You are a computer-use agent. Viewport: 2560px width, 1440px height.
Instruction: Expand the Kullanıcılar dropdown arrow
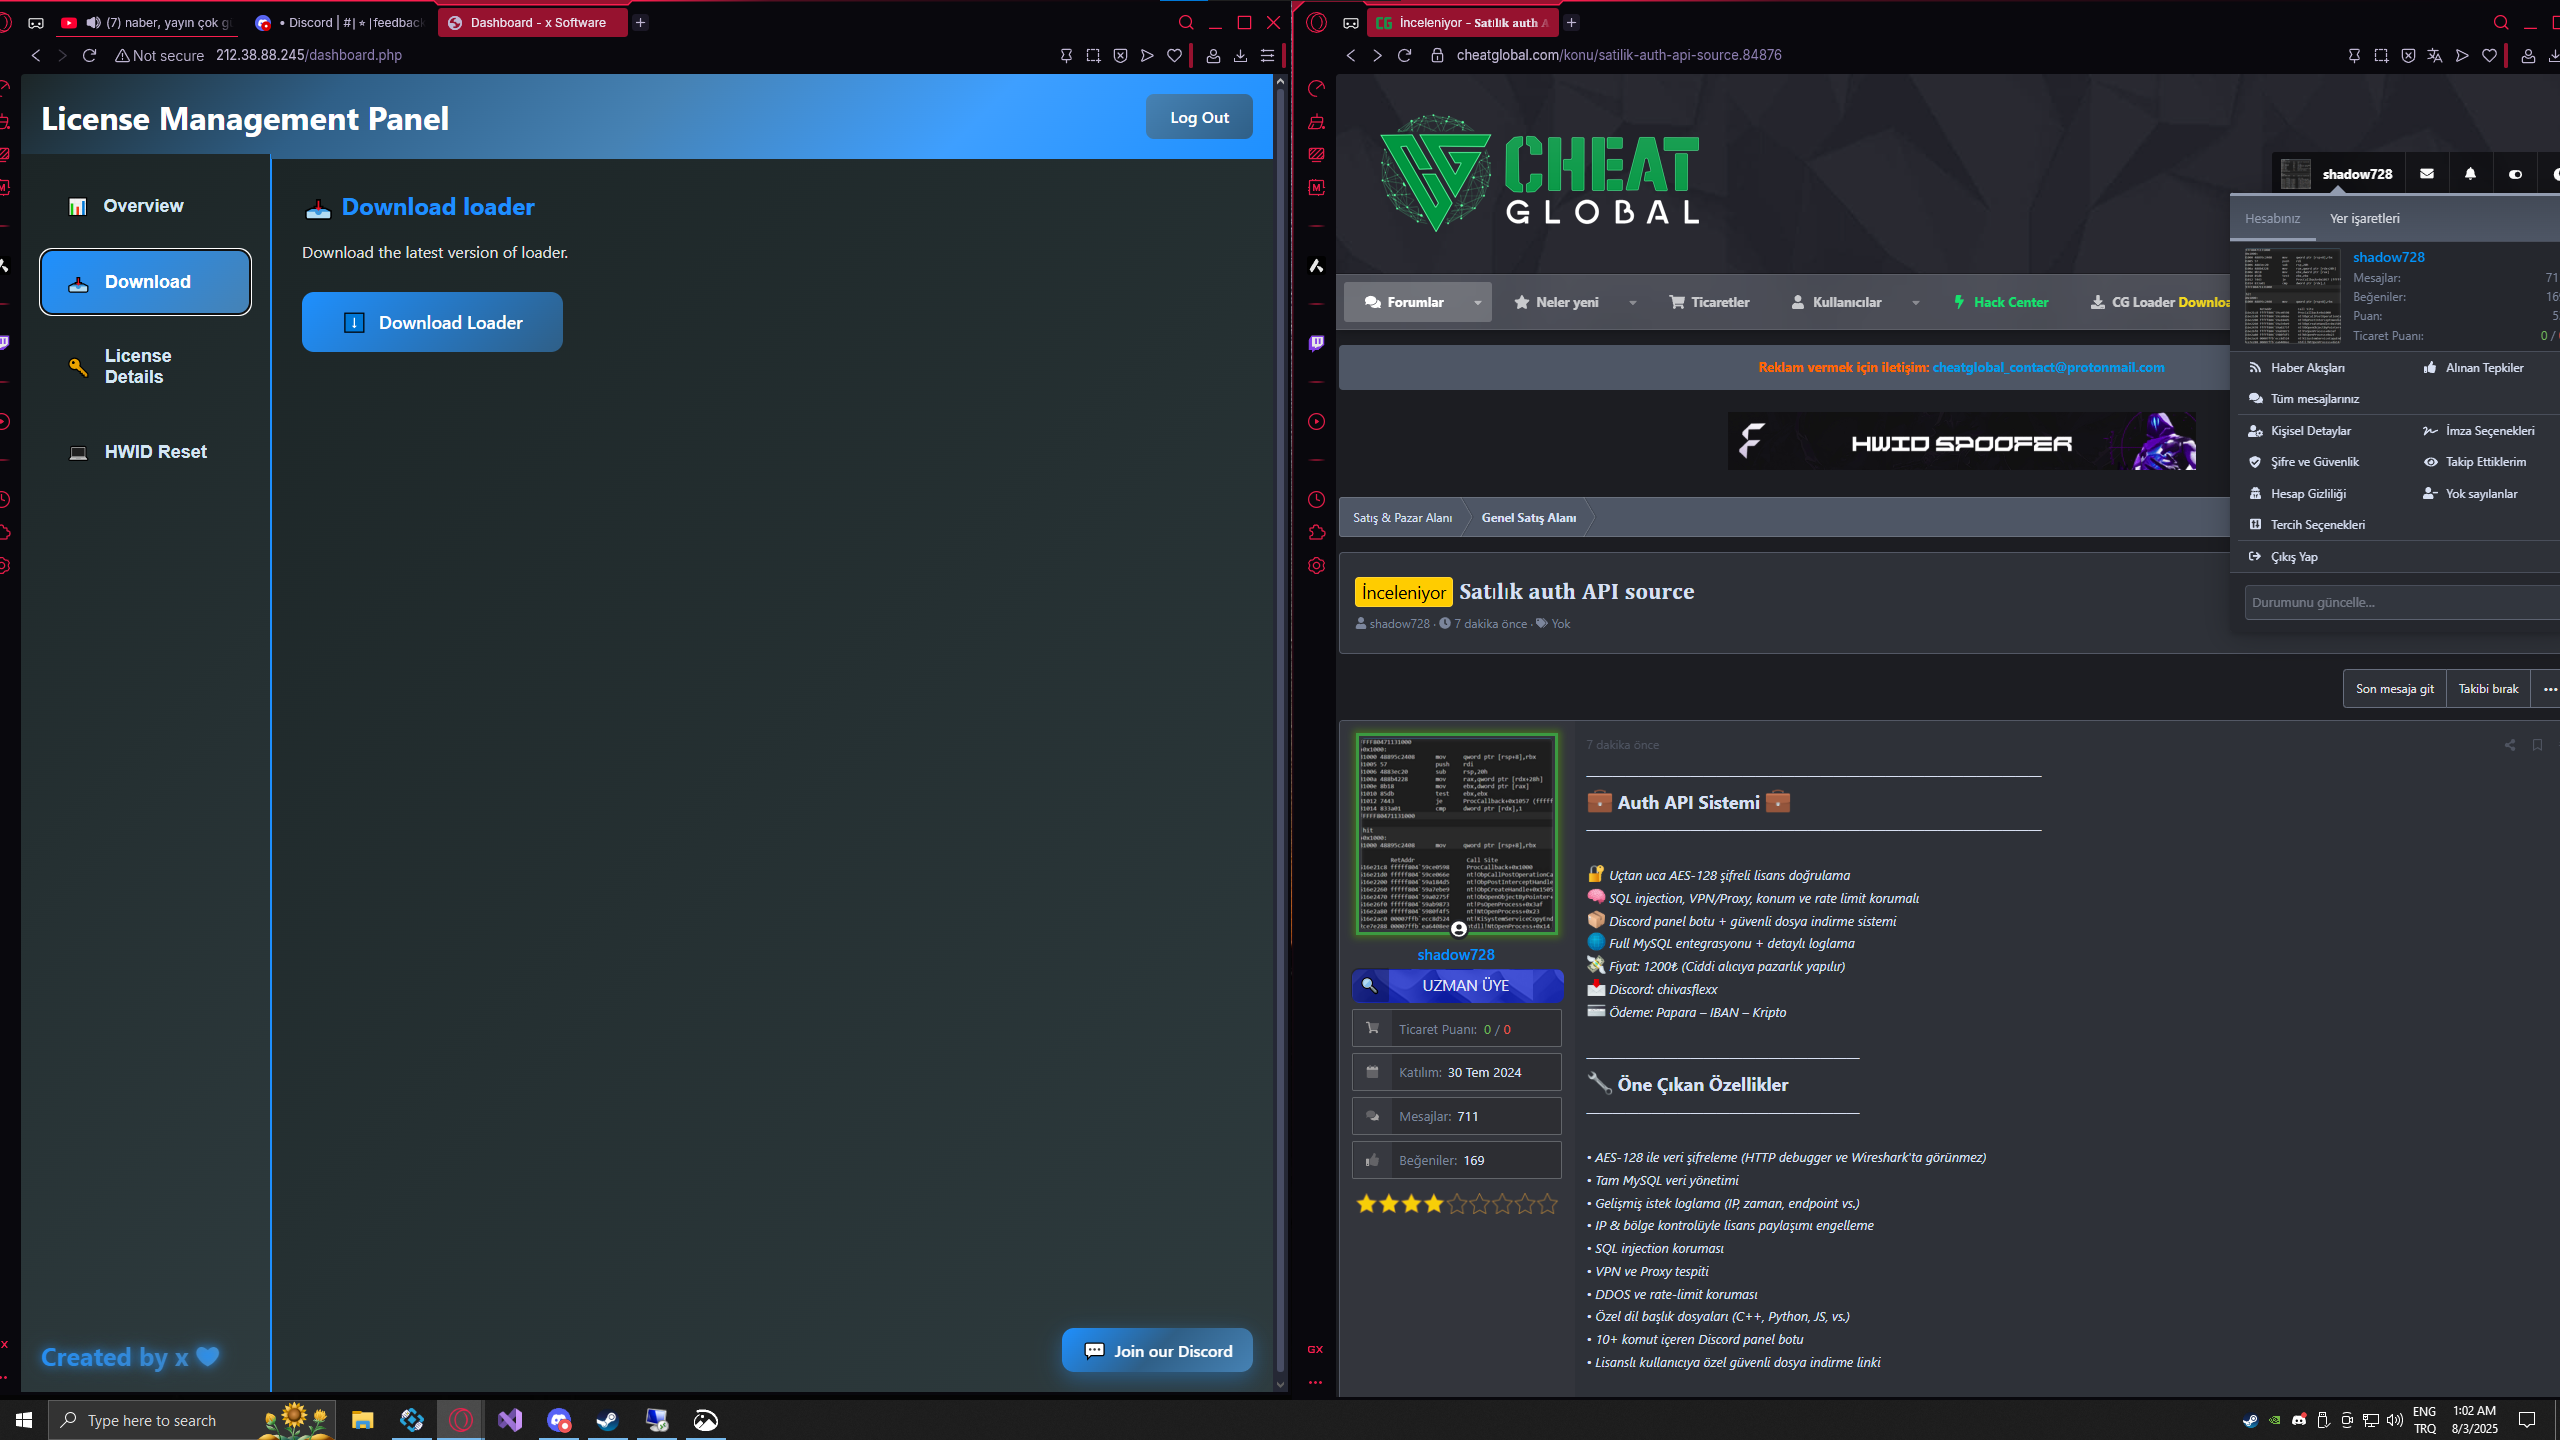(x=1915, y=302)
